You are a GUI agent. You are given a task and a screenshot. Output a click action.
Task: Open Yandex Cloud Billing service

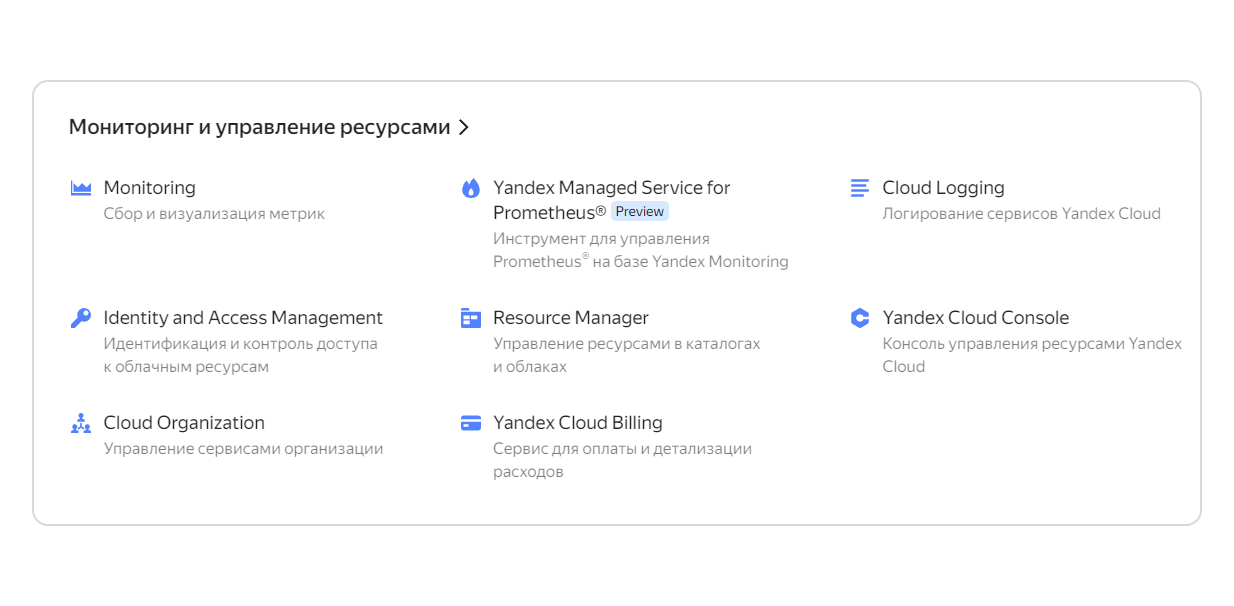[x=578, y=423]
